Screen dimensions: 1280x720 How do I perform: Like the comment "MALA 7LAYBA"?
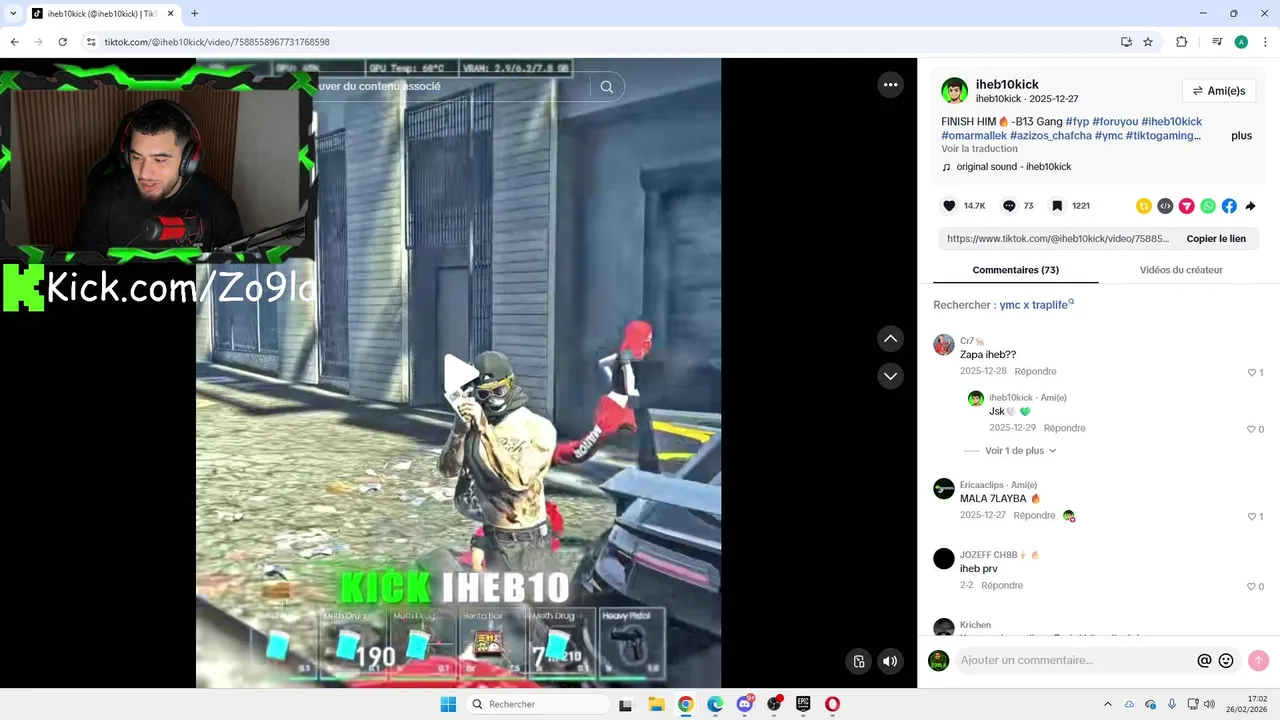coord(1251,516)
